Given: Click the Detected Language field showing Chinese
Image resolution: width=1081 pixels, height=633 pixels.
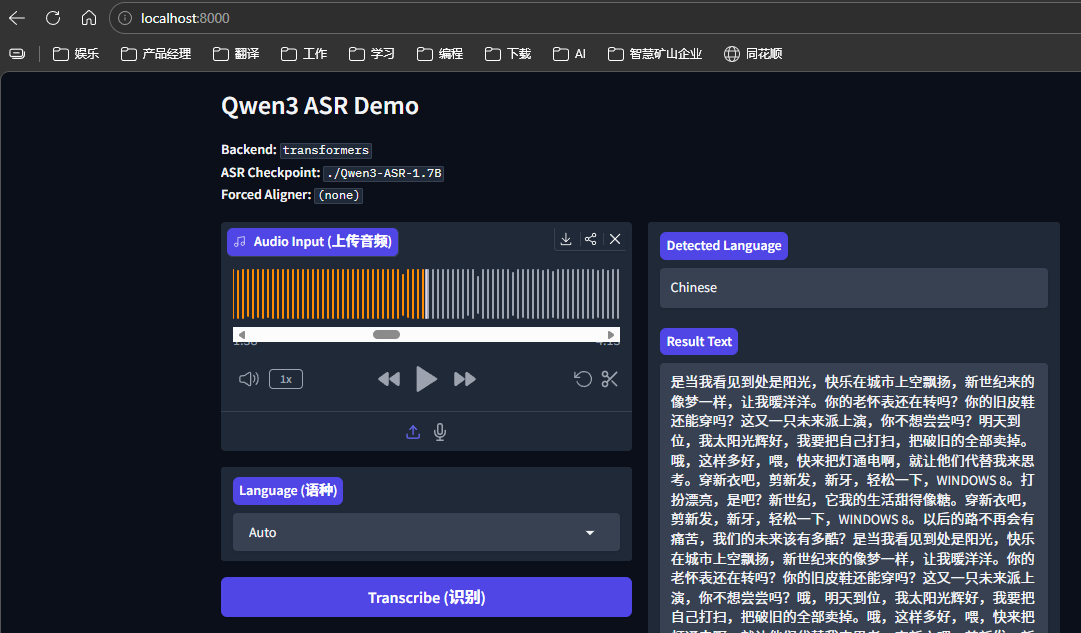Looking at the screenshot, I should pos(853,288).
